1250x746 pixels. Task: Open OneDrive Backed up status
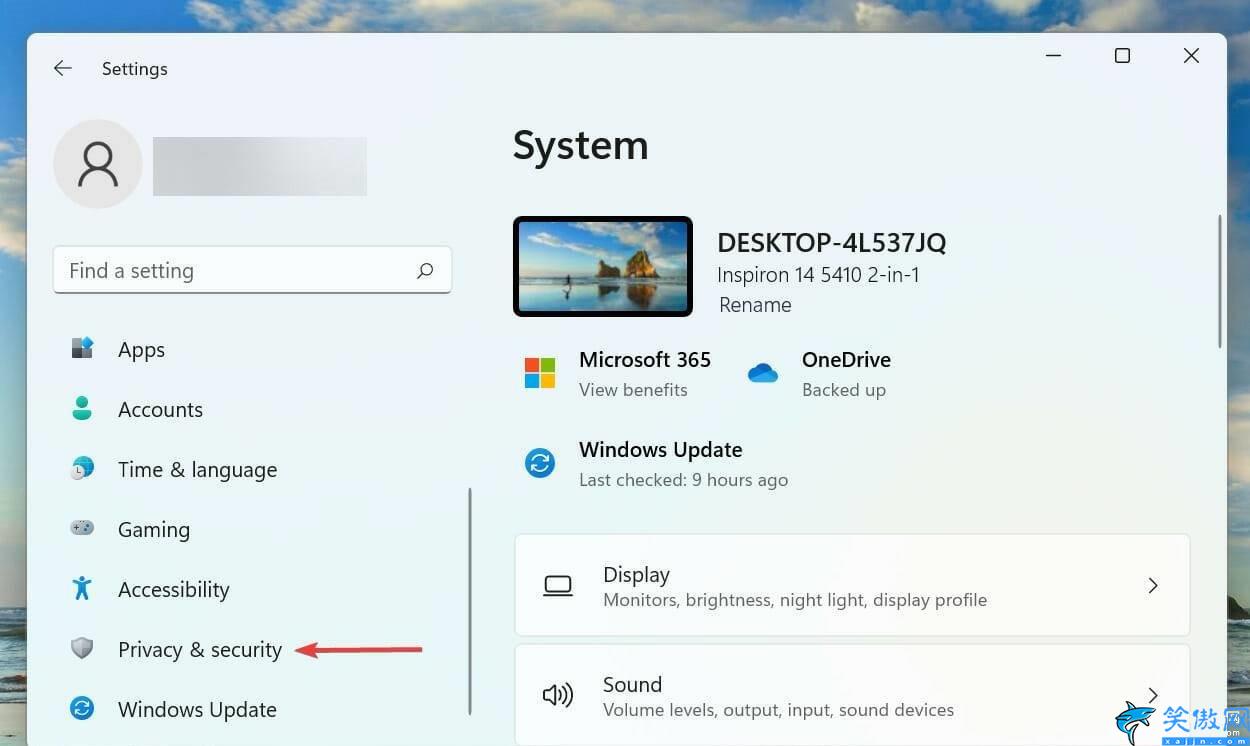pos(844,390)
